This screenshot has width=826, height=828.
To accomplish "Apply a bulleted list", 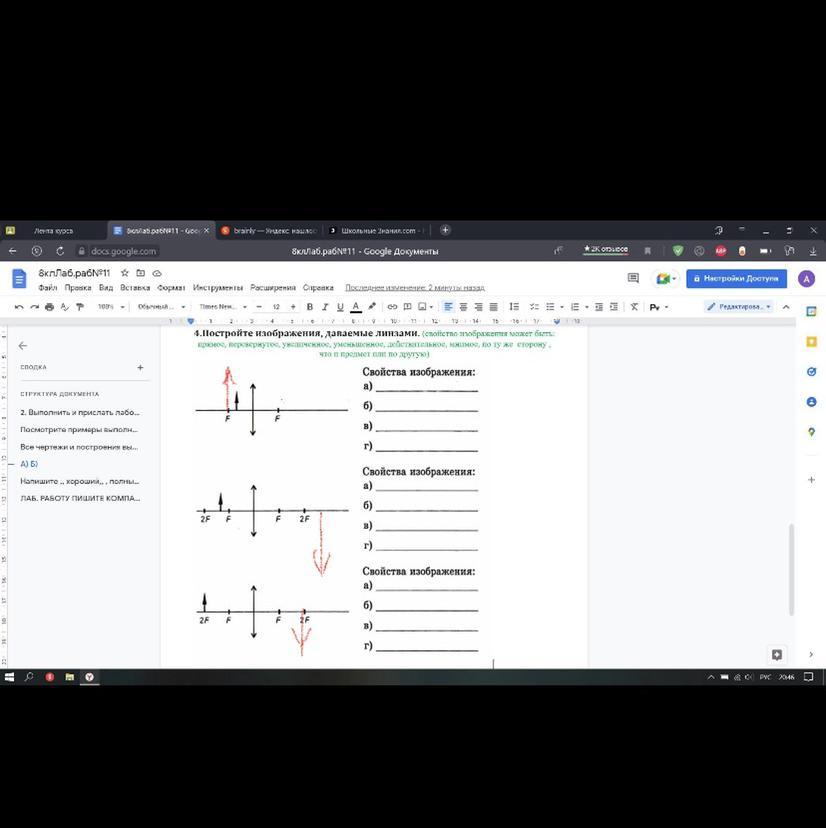I will pyautogui.click(x=550, y=307).
